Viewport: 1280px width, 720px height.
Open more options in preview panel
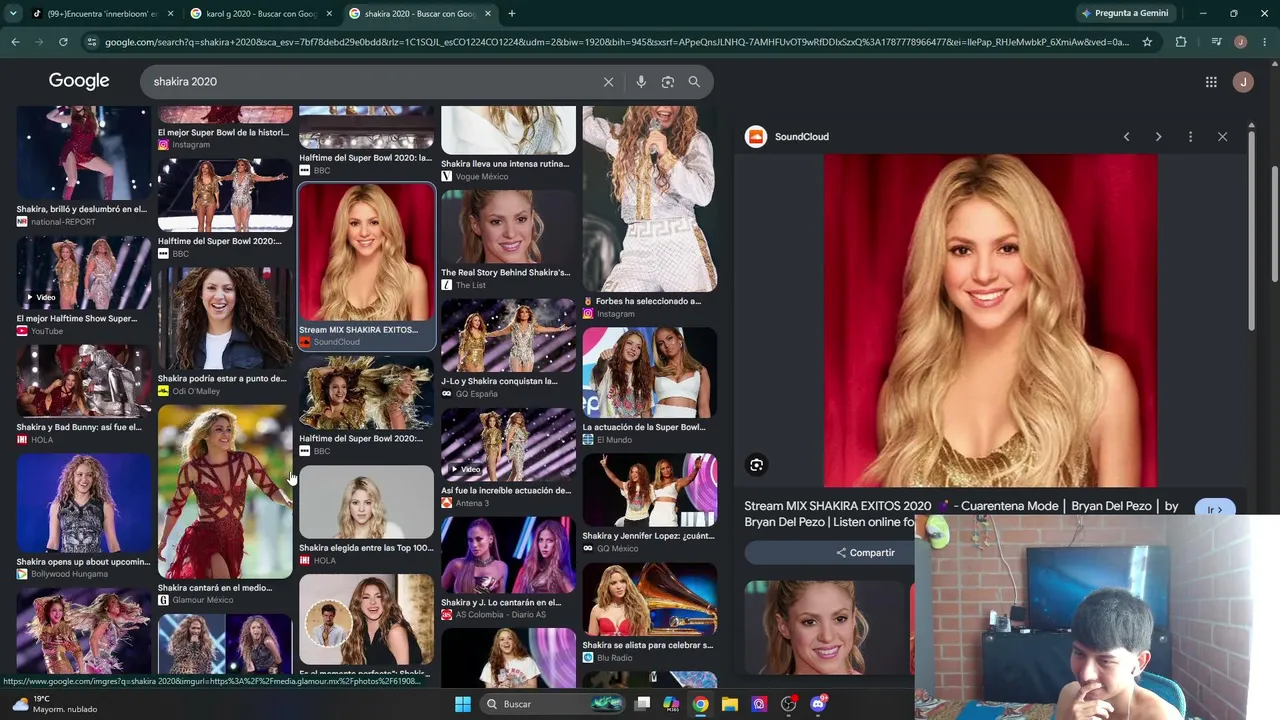point(1190,137)
